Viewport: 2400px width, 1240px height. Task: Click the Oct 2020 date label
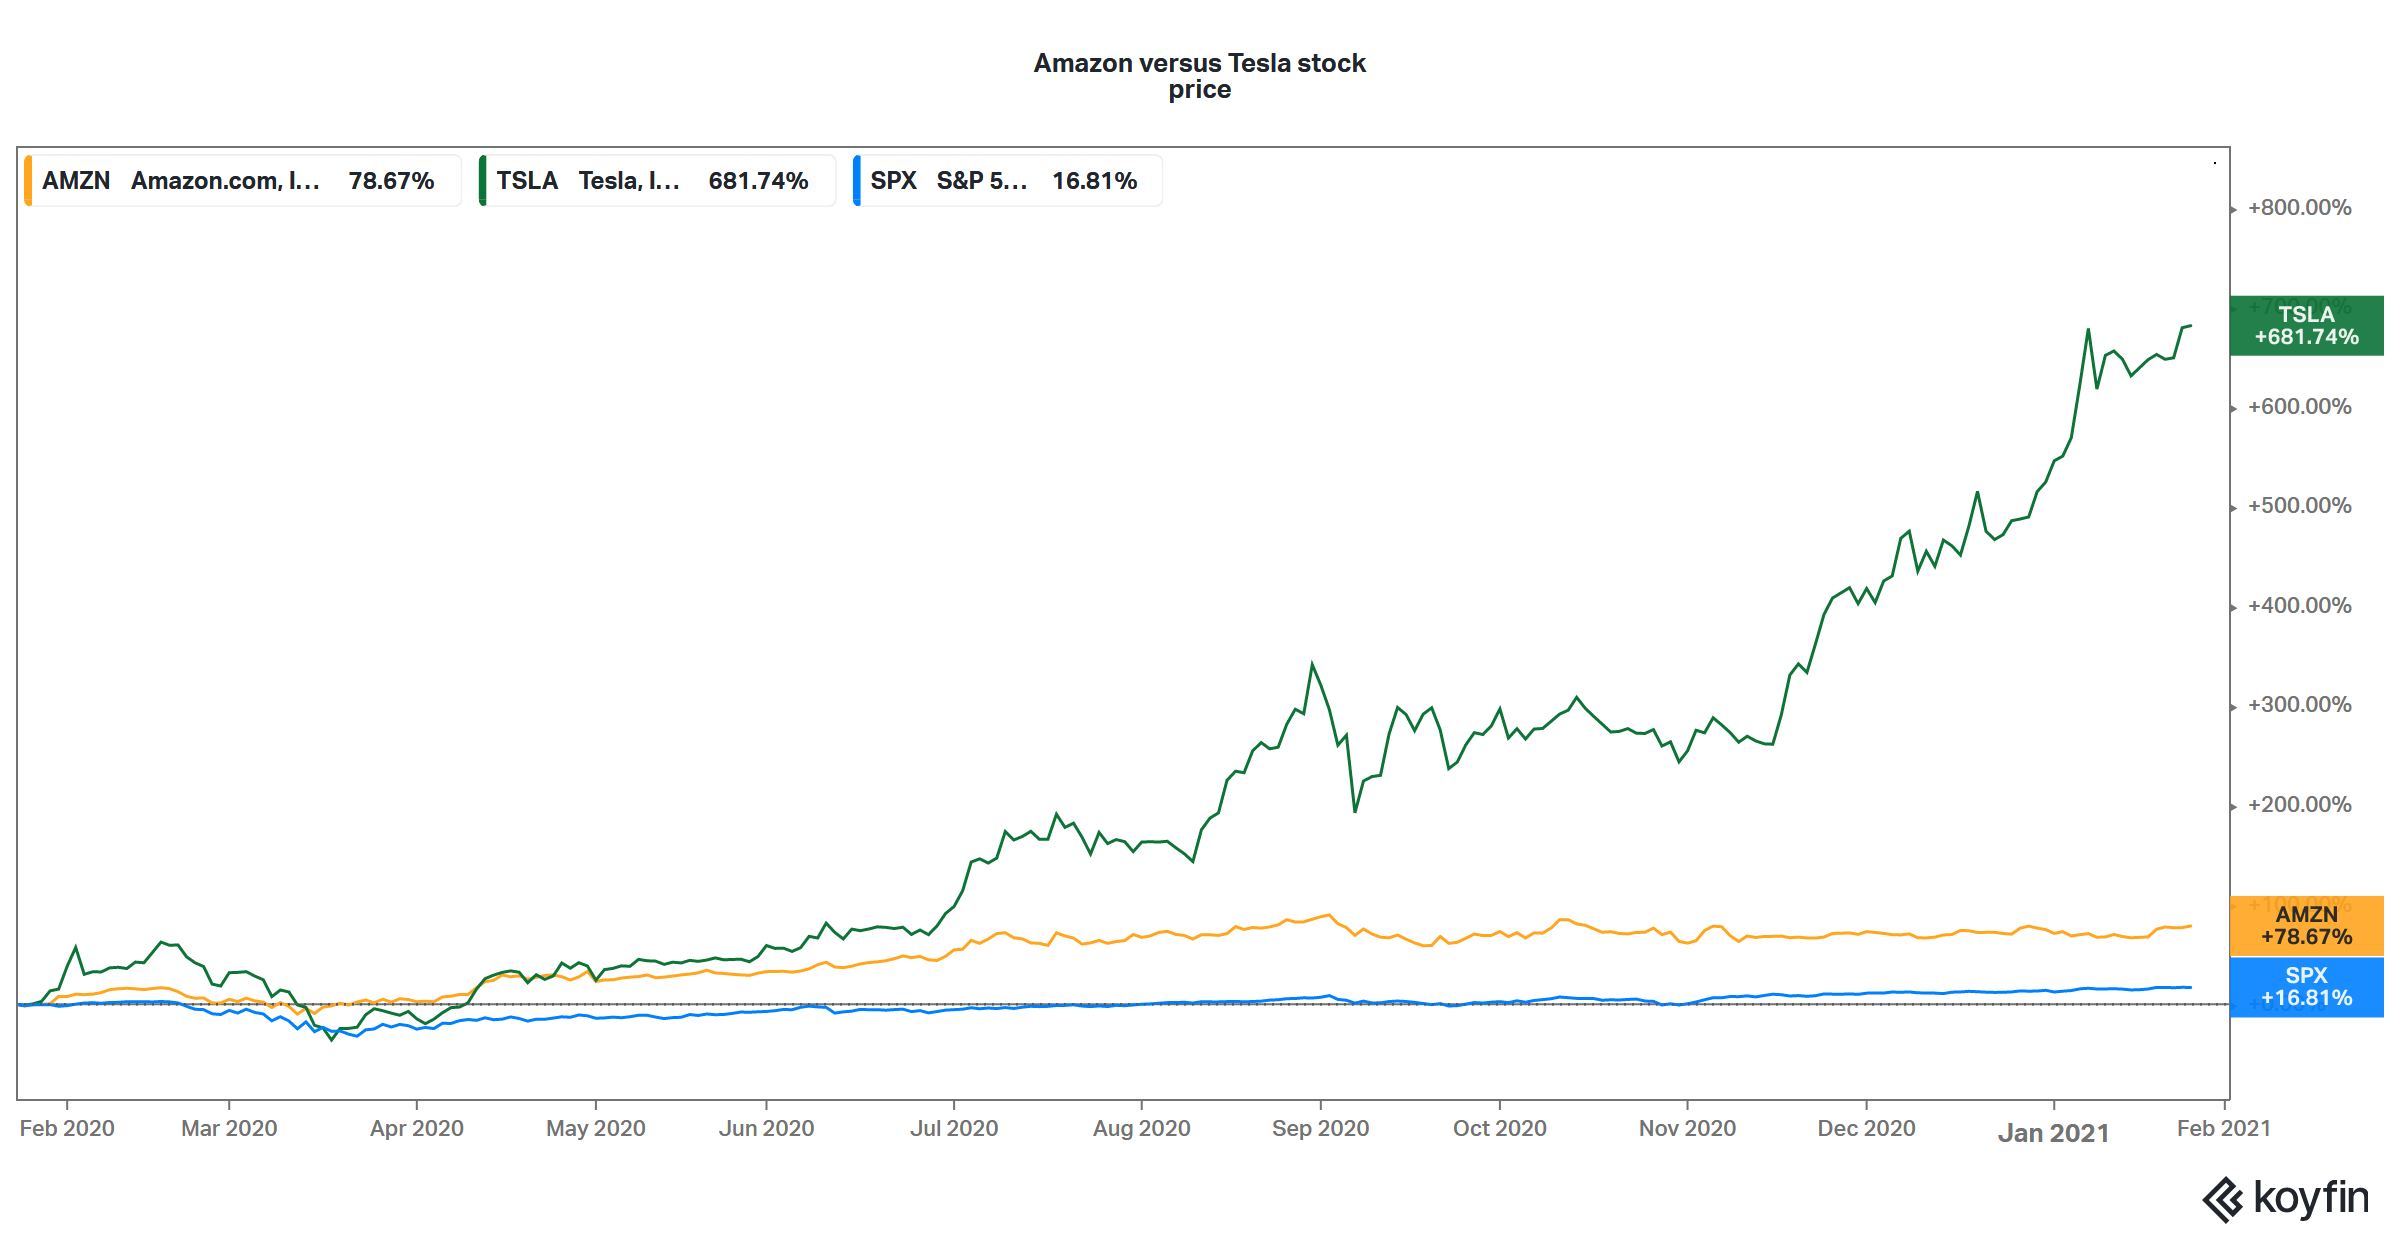(x=1500, y=1128)
